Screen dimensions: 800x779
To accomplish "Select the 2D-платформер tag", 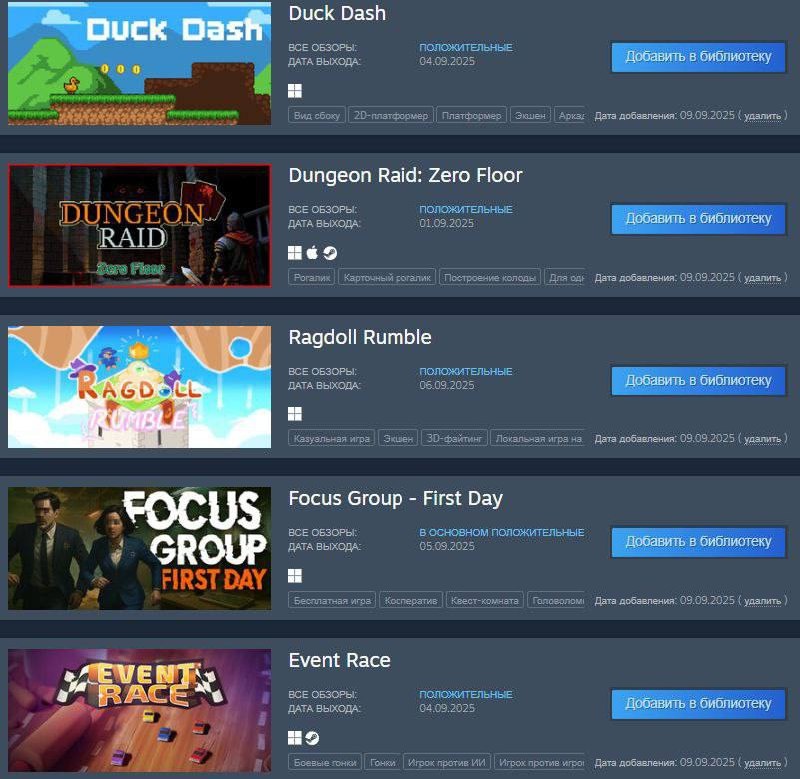I will coord(391,116).
